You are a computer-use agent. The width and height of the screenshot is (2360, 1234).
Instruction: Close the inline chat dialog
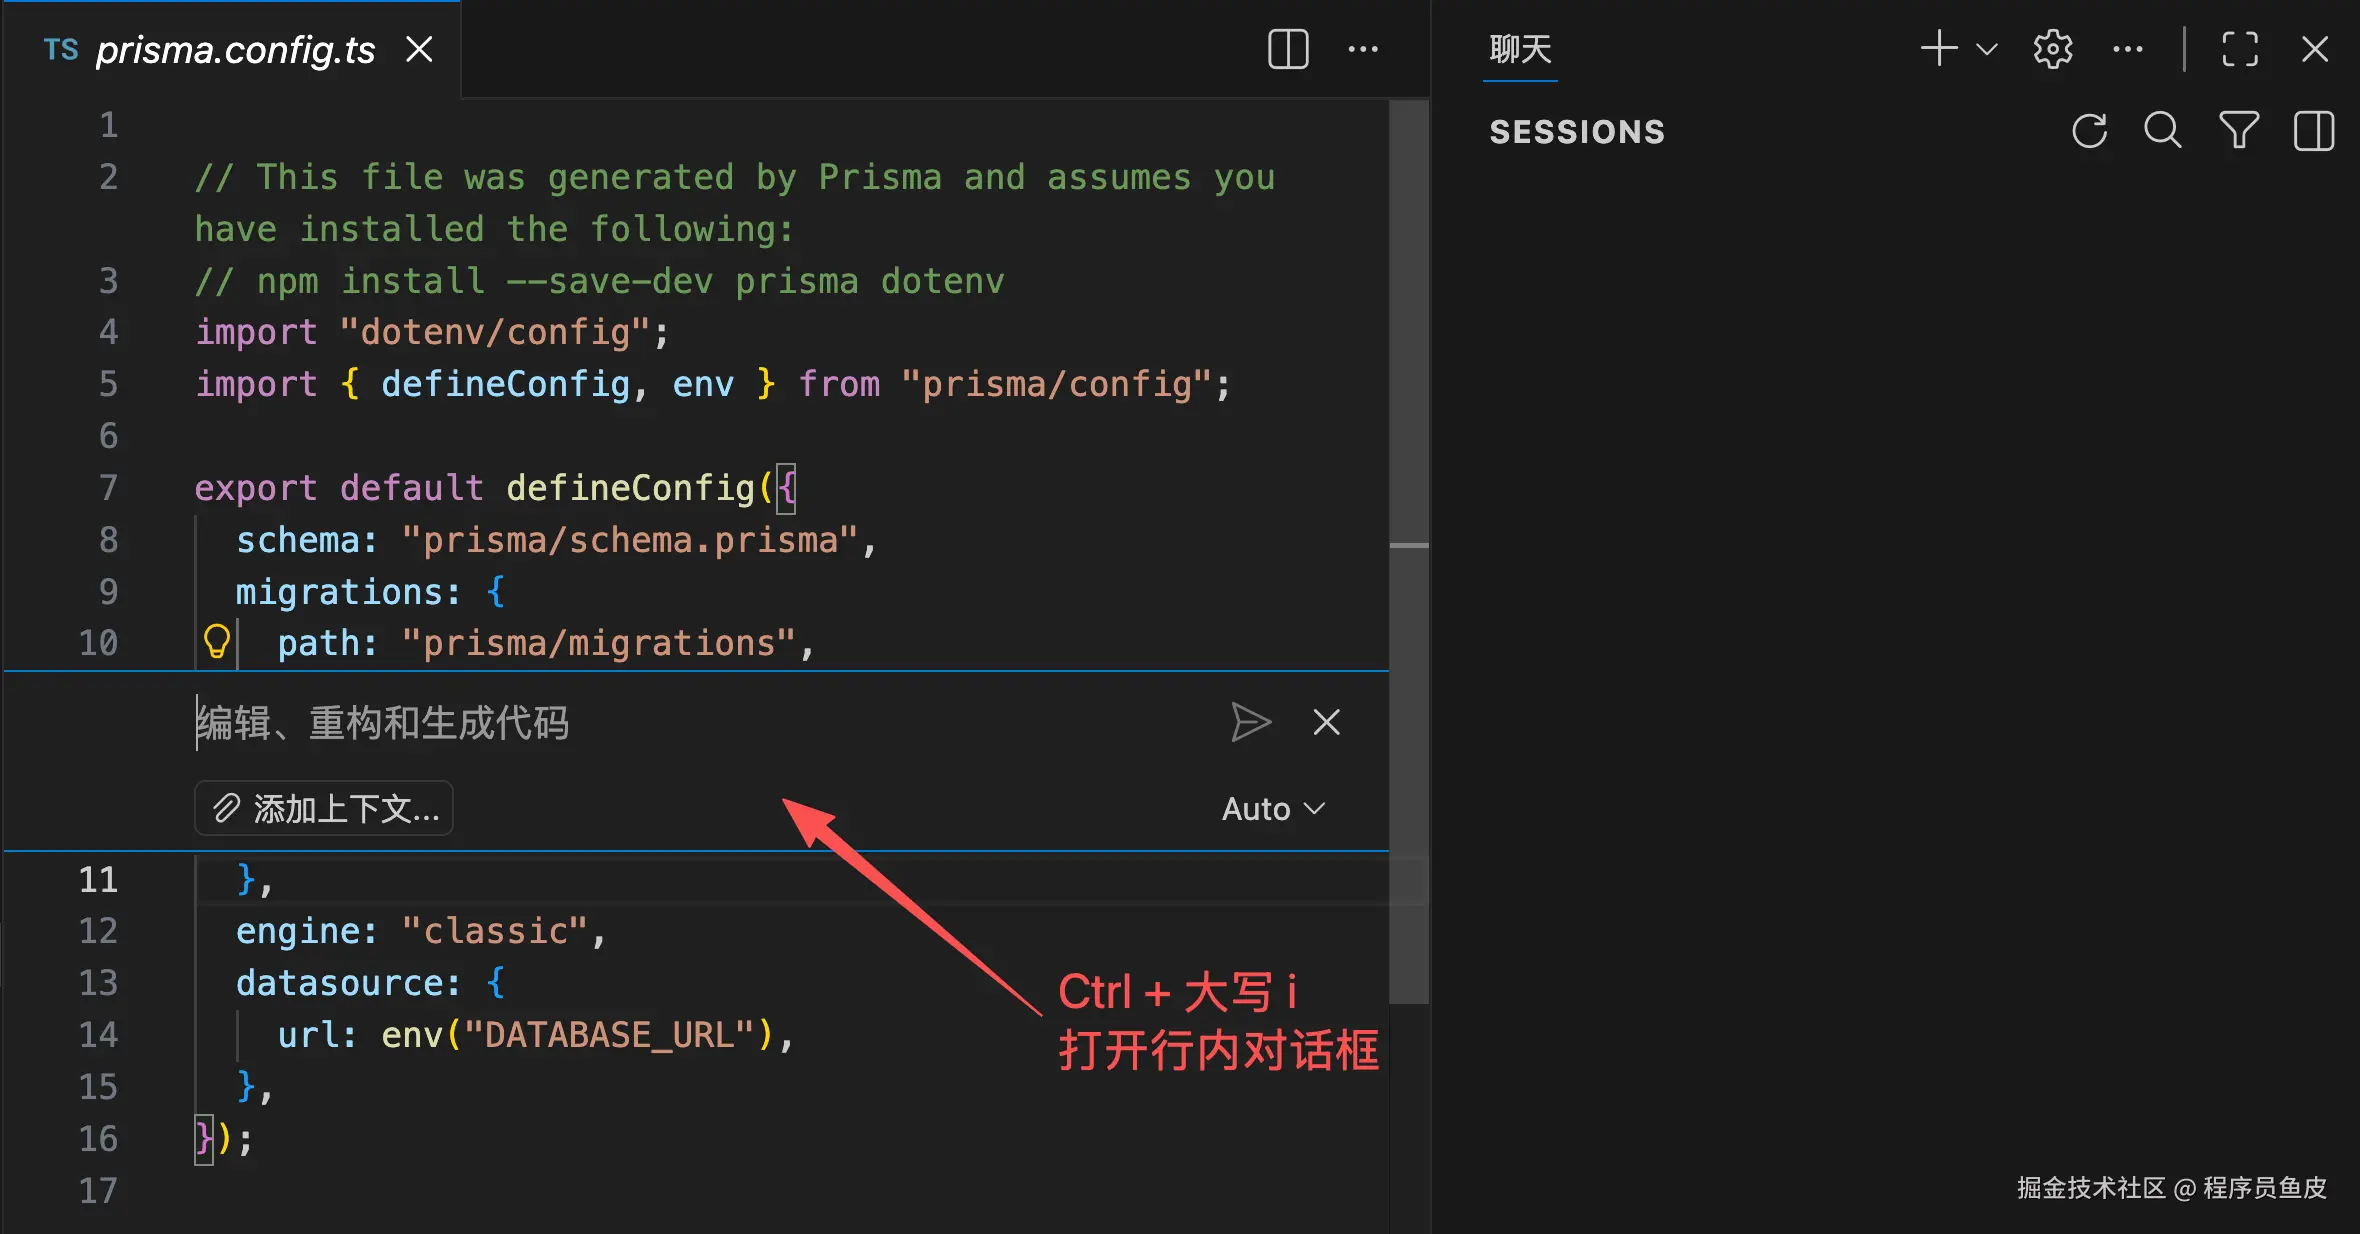click(x=1326, y=722)
